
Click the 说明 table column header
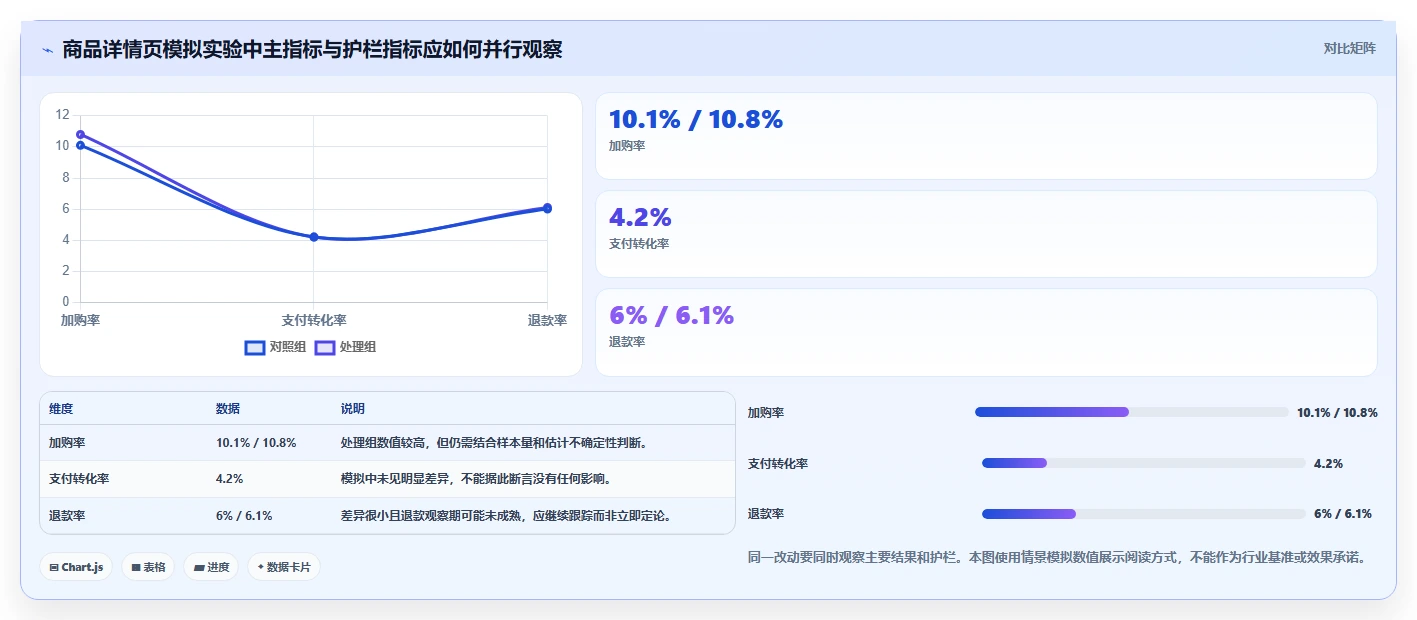[x=353, y=409]
